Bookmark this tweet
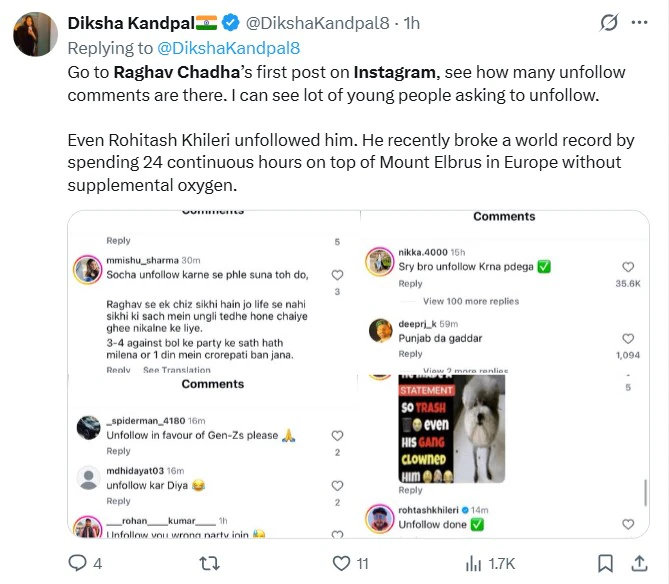 point(605,563)
